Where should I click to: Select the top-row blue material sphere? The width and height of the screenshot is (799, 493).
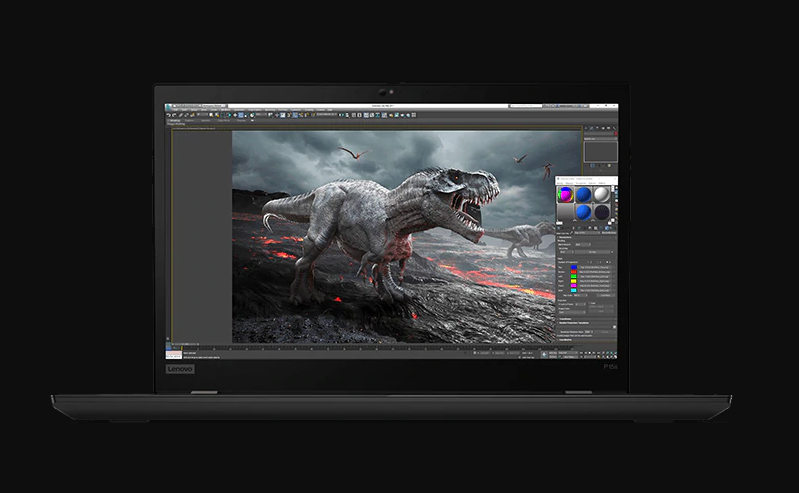(583, 194)
